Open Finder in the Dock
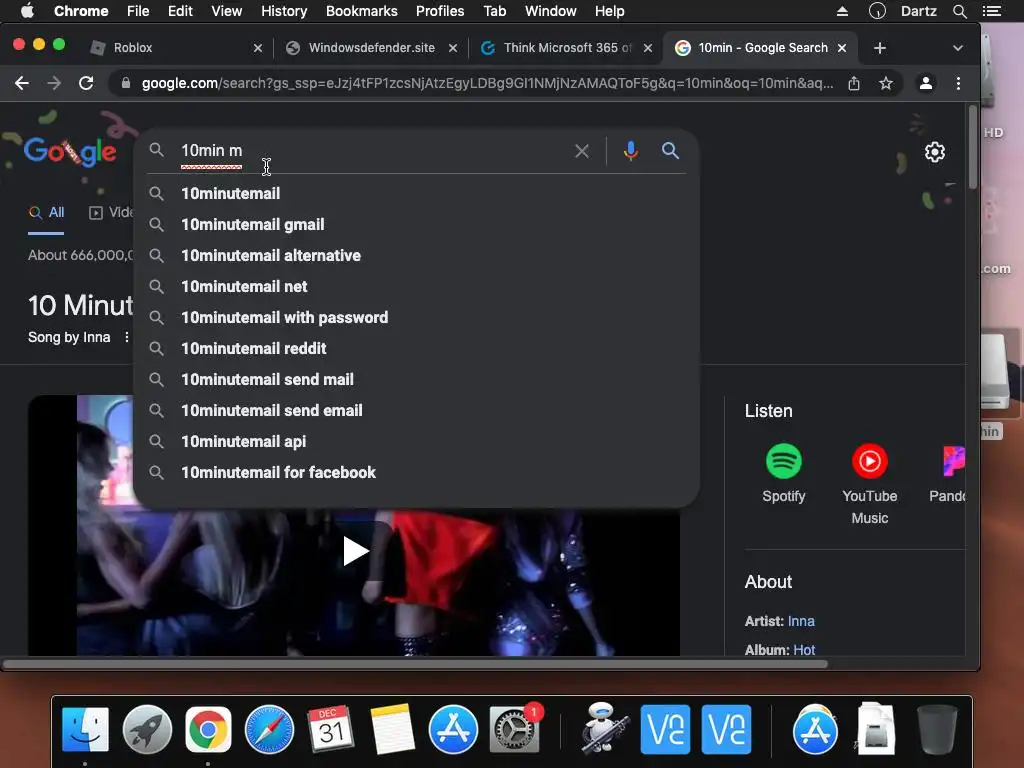 tap(86, 729)
